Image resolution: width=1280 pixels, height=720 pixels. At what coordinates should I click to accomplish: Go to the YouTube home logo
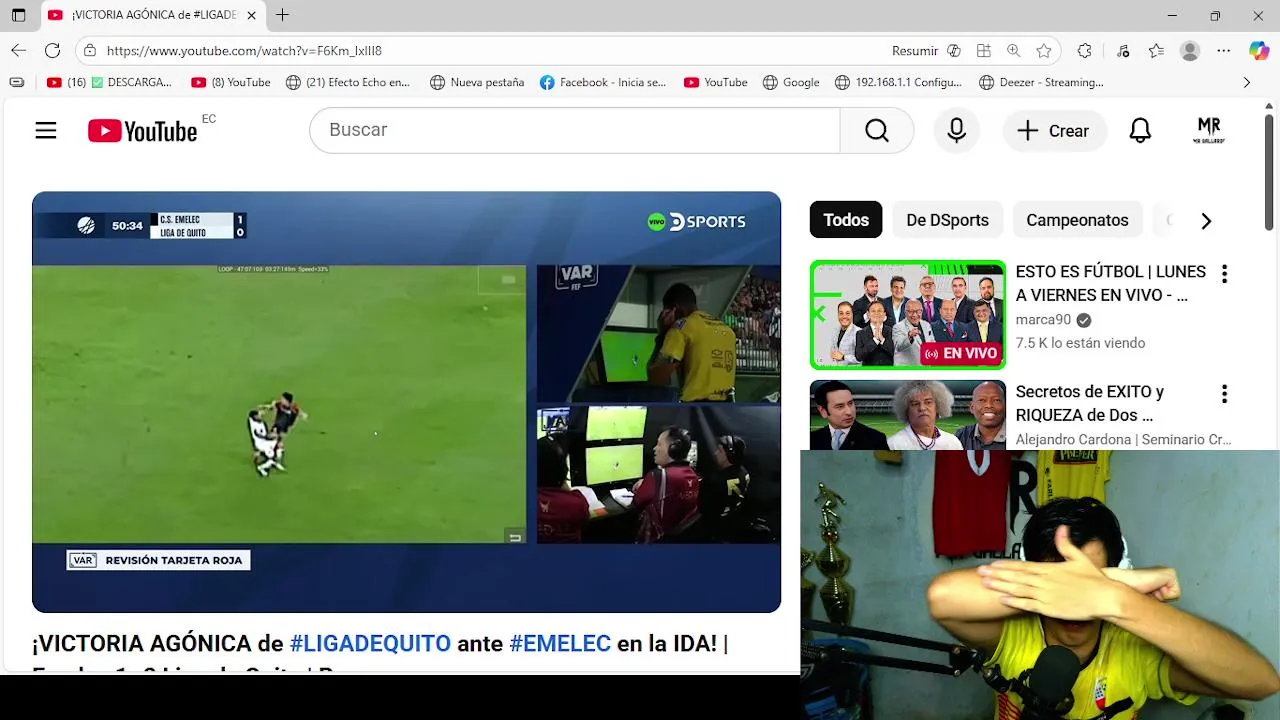pos(142,131)
